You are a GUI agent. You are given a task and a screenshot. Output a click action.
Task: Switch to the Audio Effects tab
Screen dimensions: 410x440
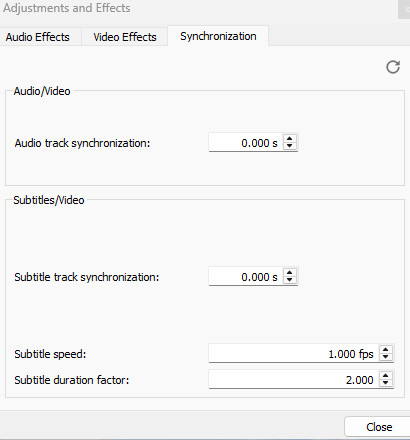(x=38, y=37)
